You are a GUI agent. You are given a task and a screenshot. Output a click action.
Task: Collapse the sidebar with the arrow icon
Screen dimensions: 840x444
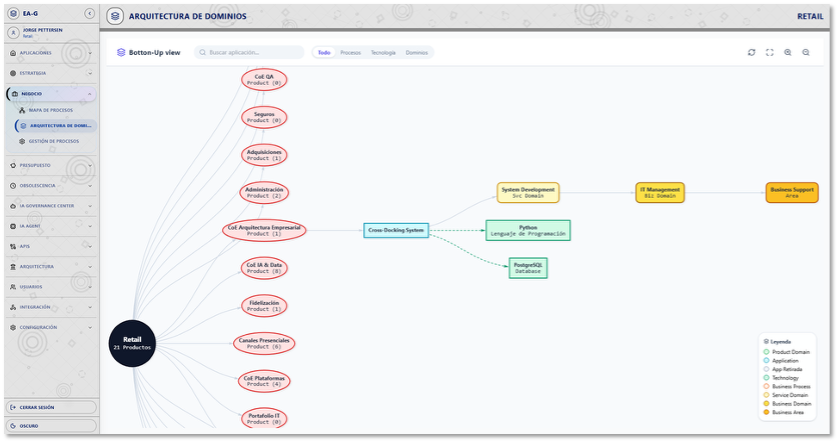90,14
